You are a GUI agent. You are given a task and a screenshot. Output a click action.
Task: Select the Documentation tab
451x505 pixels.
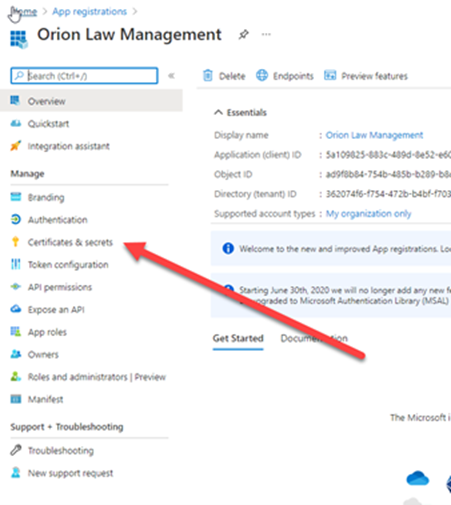(314, 338)
